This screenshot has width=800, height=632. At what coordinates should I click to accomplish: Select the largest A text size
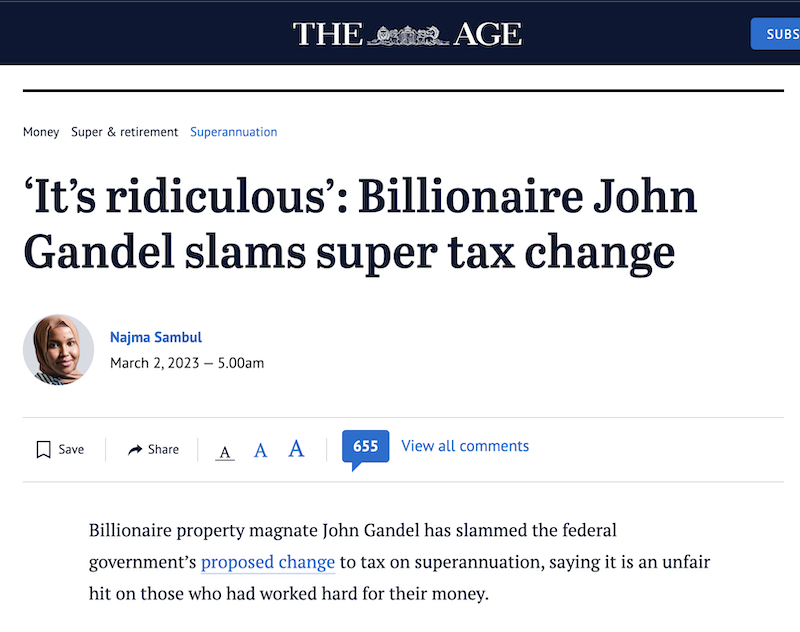(296, 449)
